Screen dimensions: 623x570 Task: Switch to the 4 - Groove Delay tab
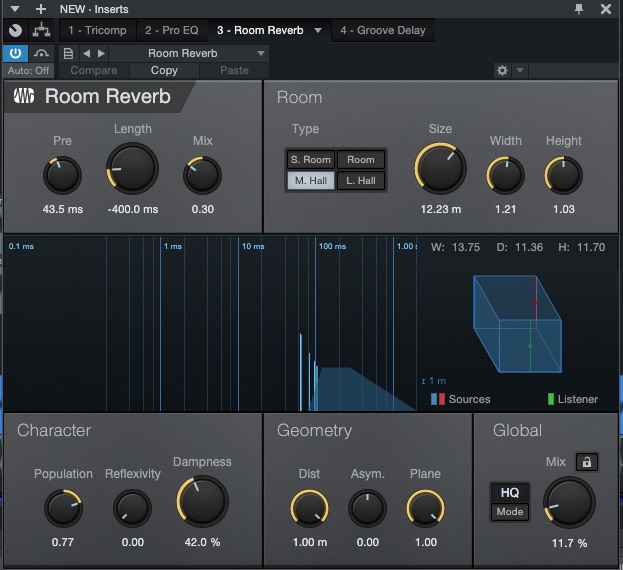(x=383, y=30)
